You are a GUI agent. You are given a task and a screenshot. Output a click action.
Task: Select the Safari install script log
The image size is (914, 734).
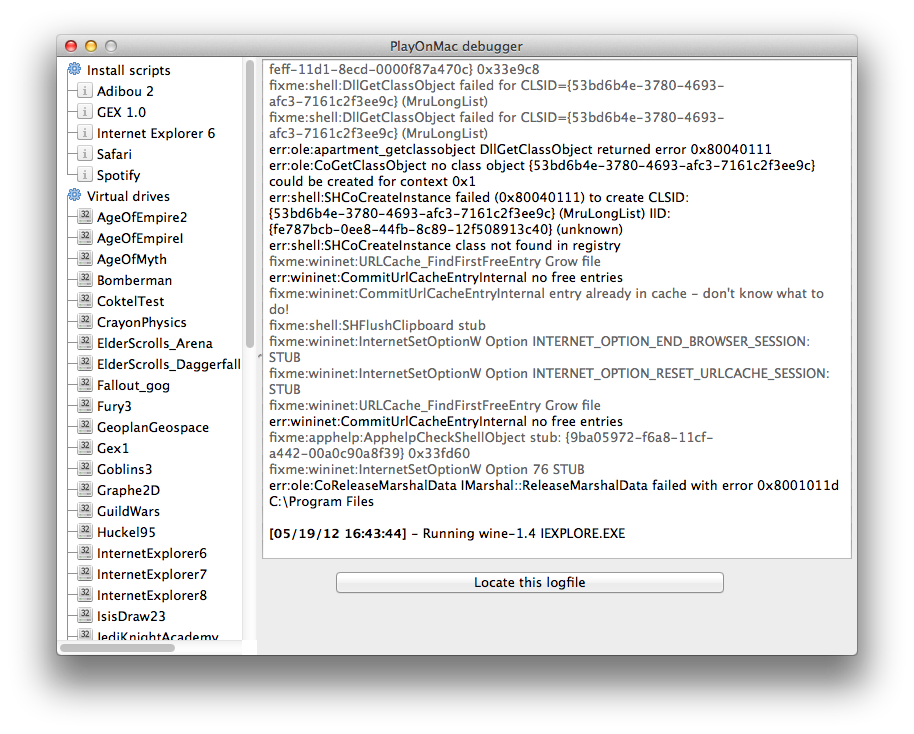tap(114, 154)
